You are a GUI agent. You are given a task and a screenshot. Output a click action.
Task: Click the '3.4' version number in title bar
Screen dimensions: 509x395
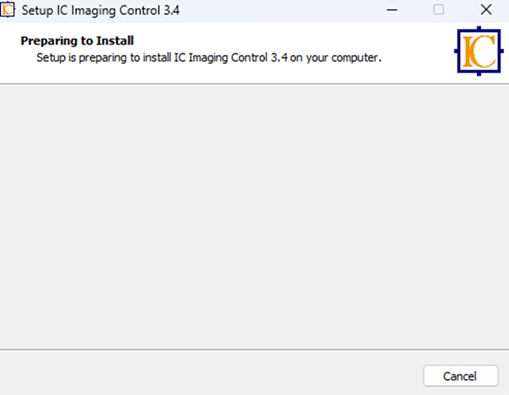[x=171, y=10]
